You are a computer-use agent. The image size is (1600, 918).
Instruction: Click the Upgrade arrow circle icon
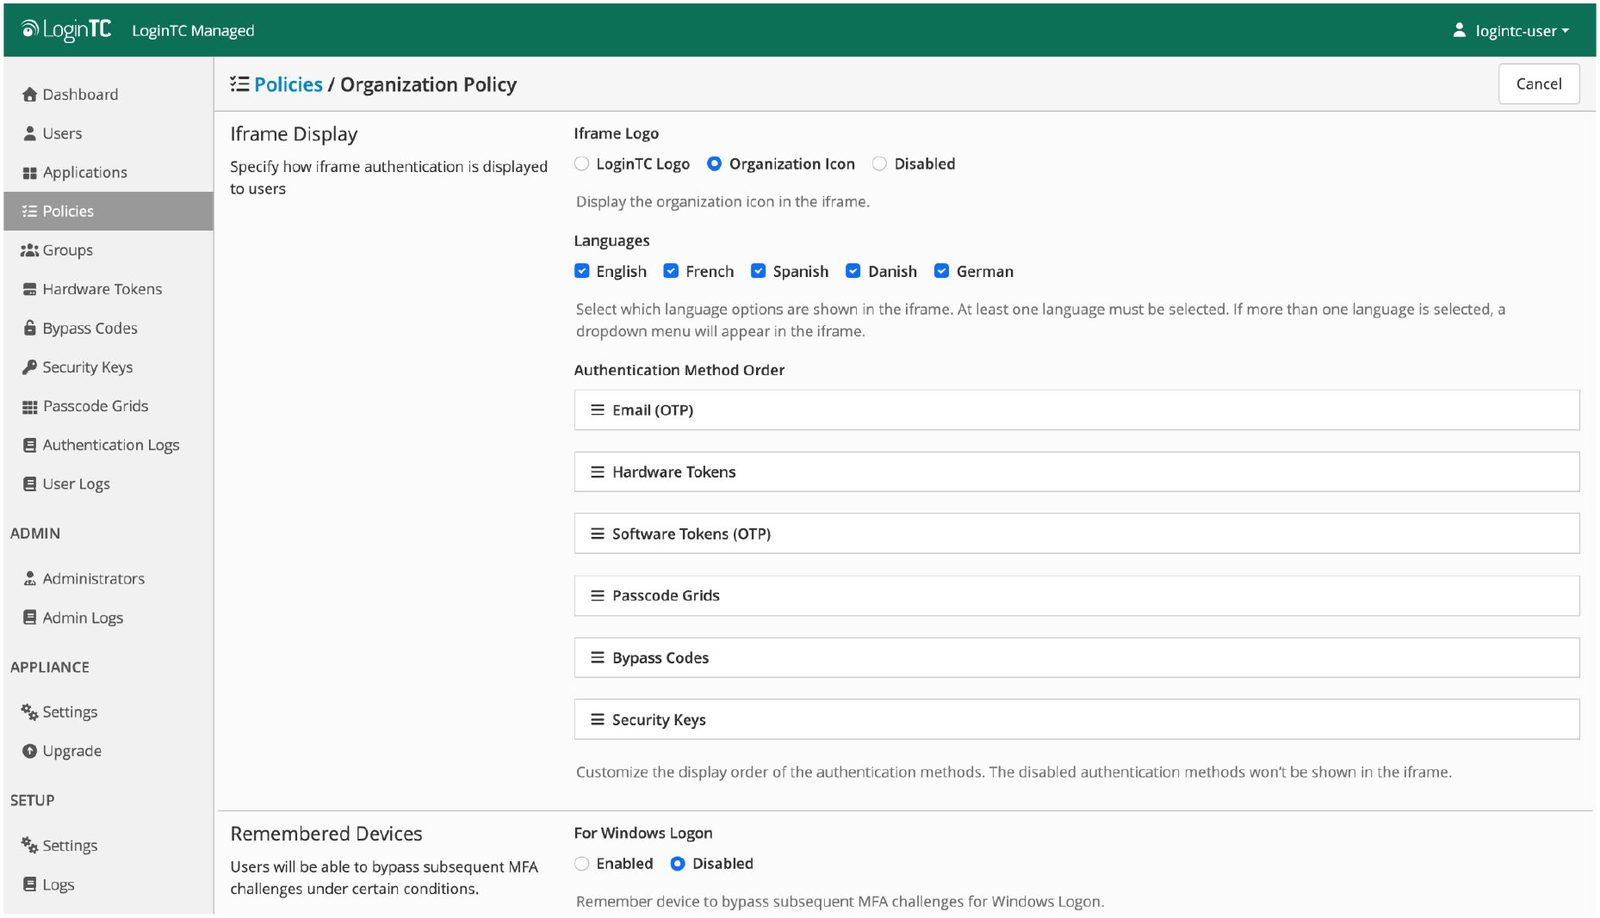pos(30,751)
